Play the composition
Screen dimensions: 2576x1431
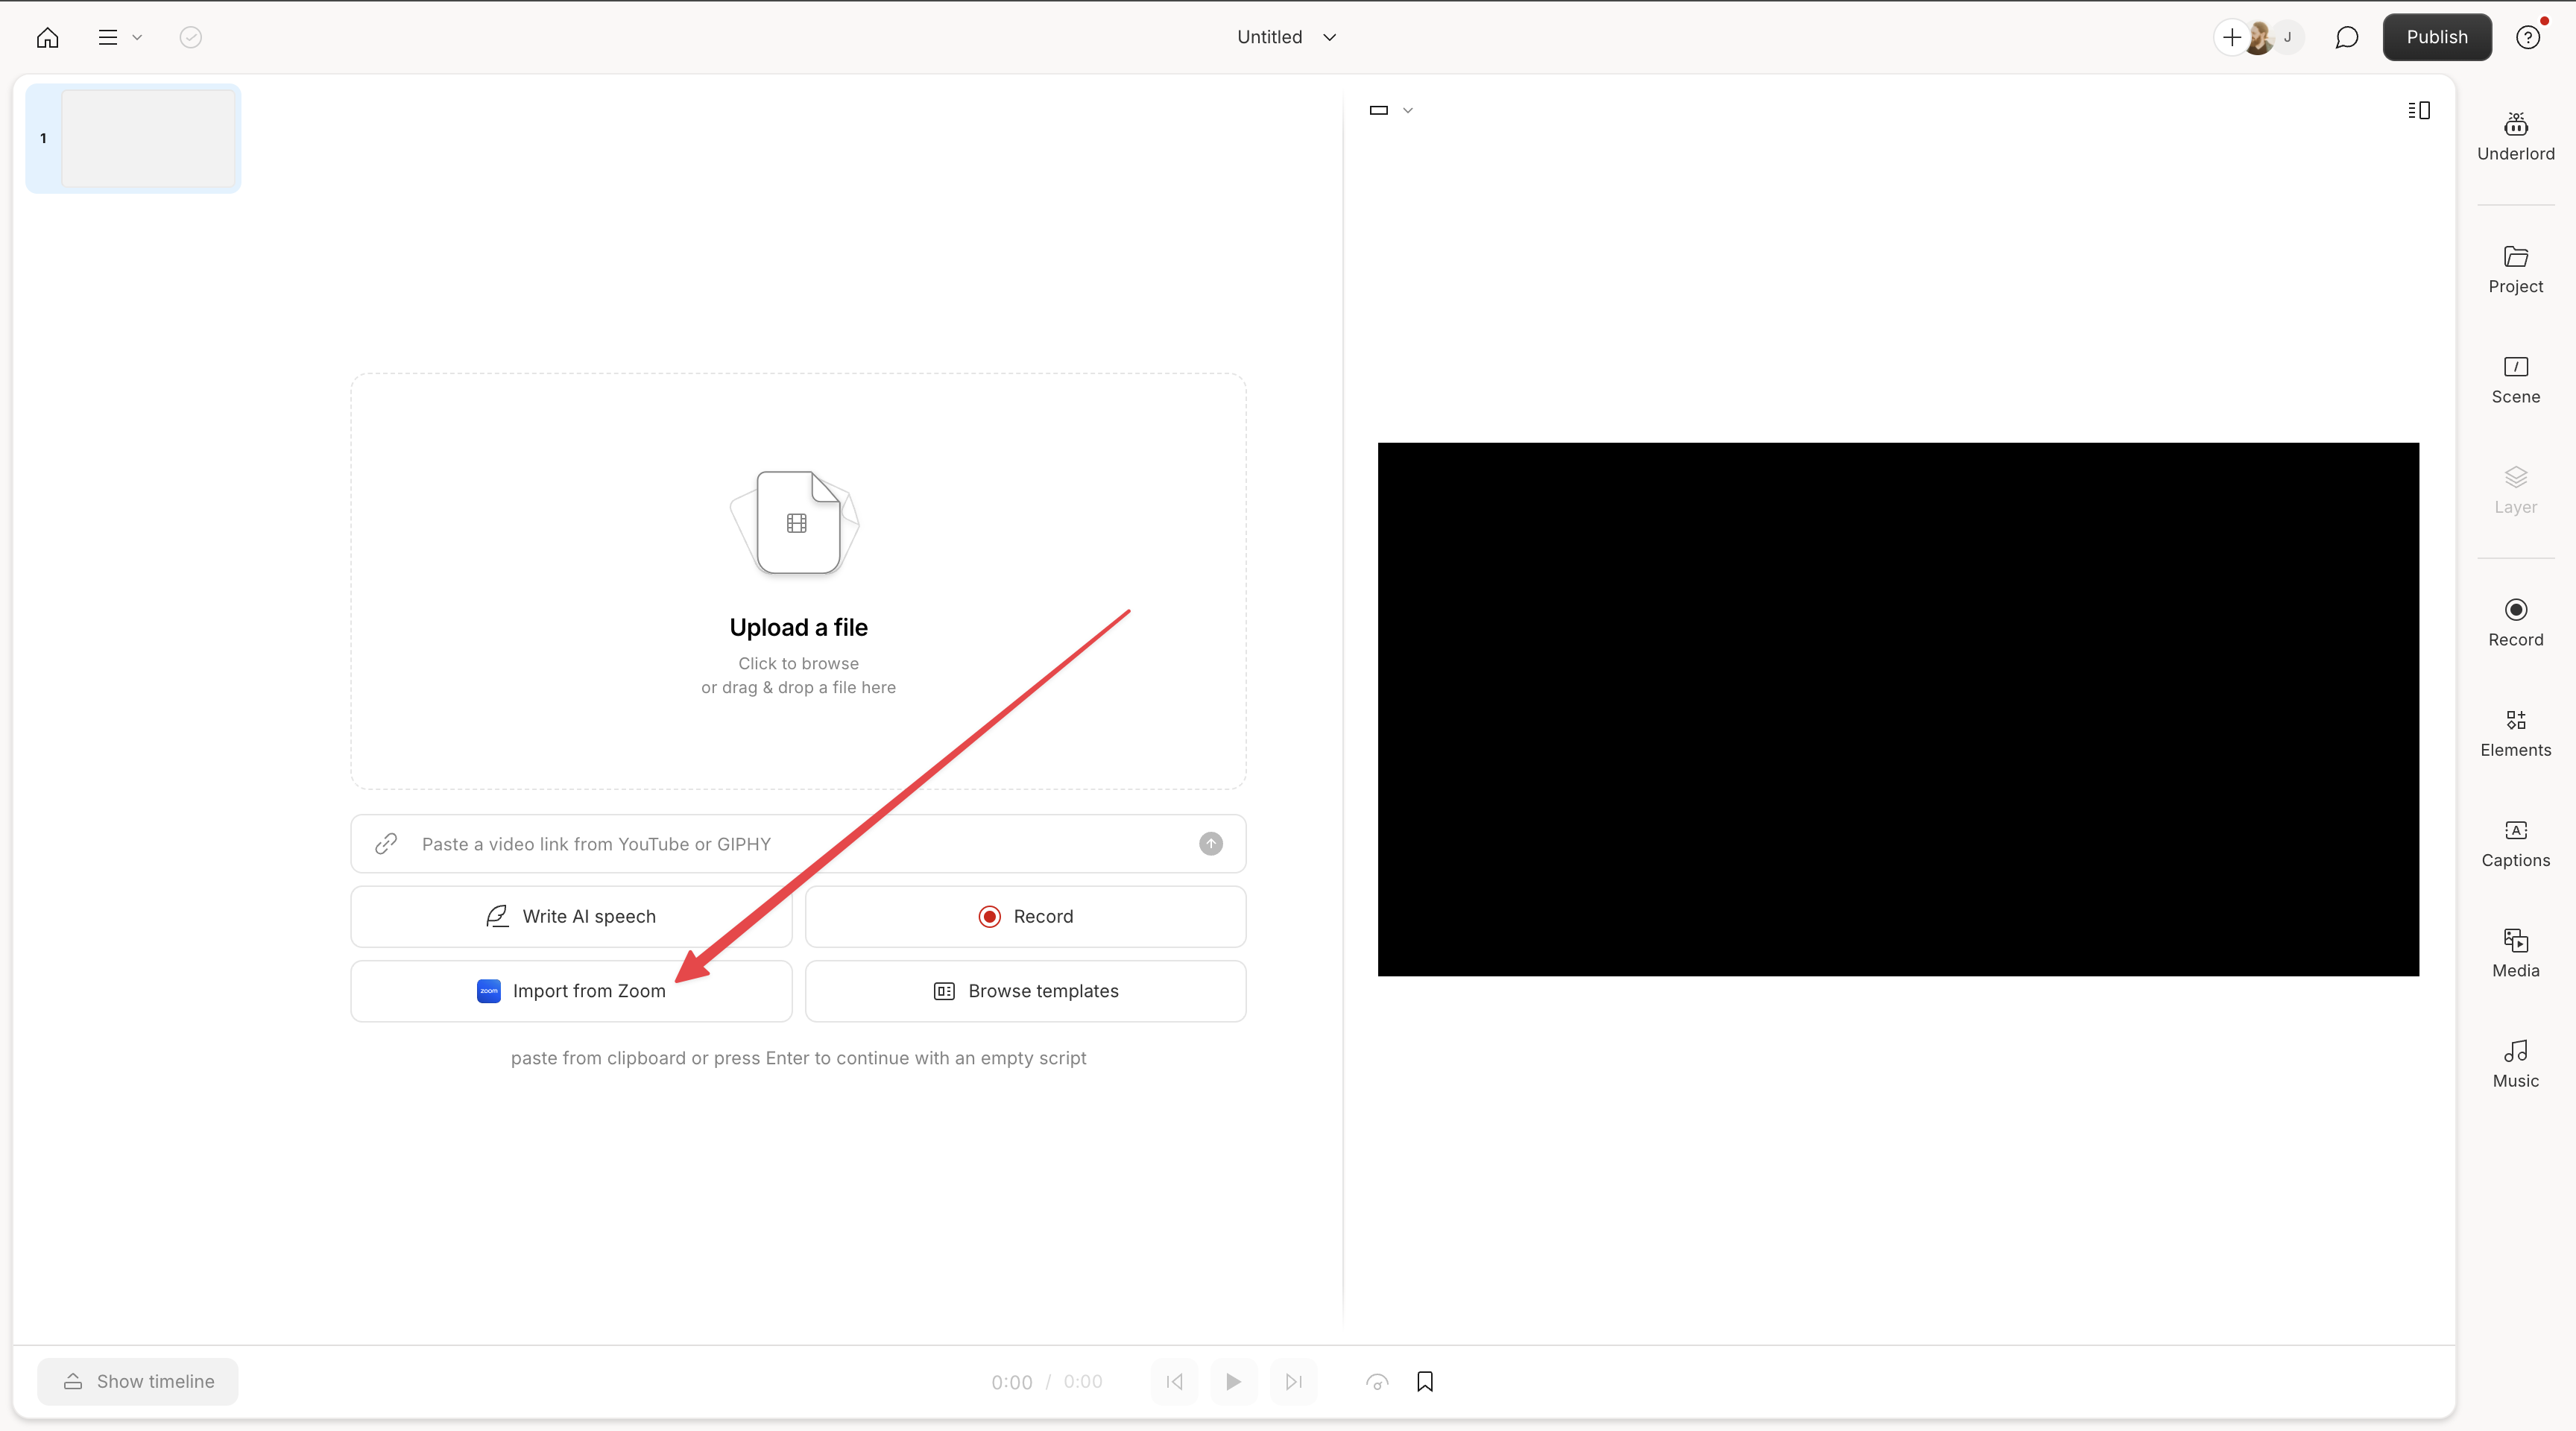click(1233, 1381)
